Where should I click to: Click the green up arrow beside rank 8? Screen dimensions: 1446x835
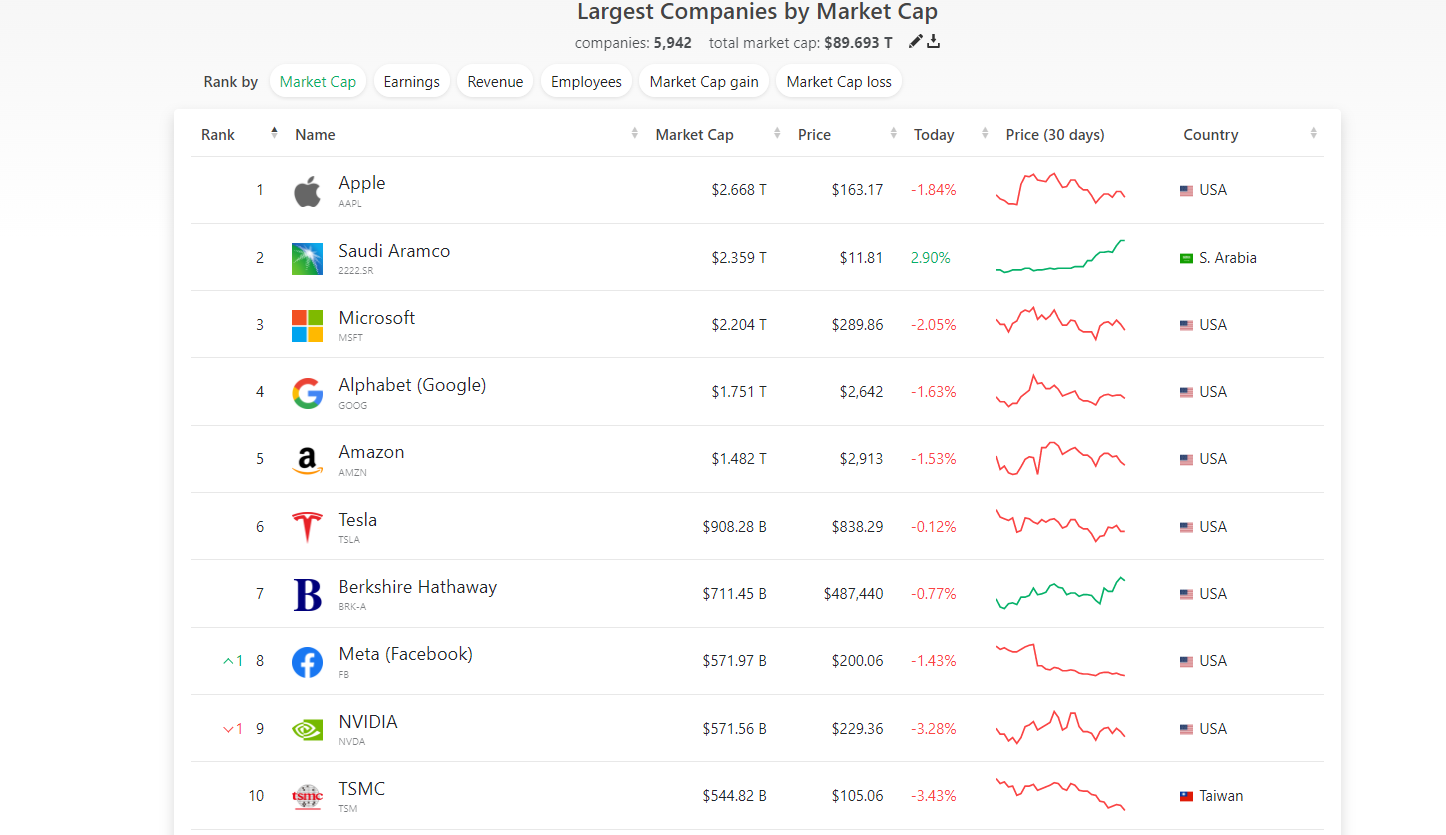(228, 661)
